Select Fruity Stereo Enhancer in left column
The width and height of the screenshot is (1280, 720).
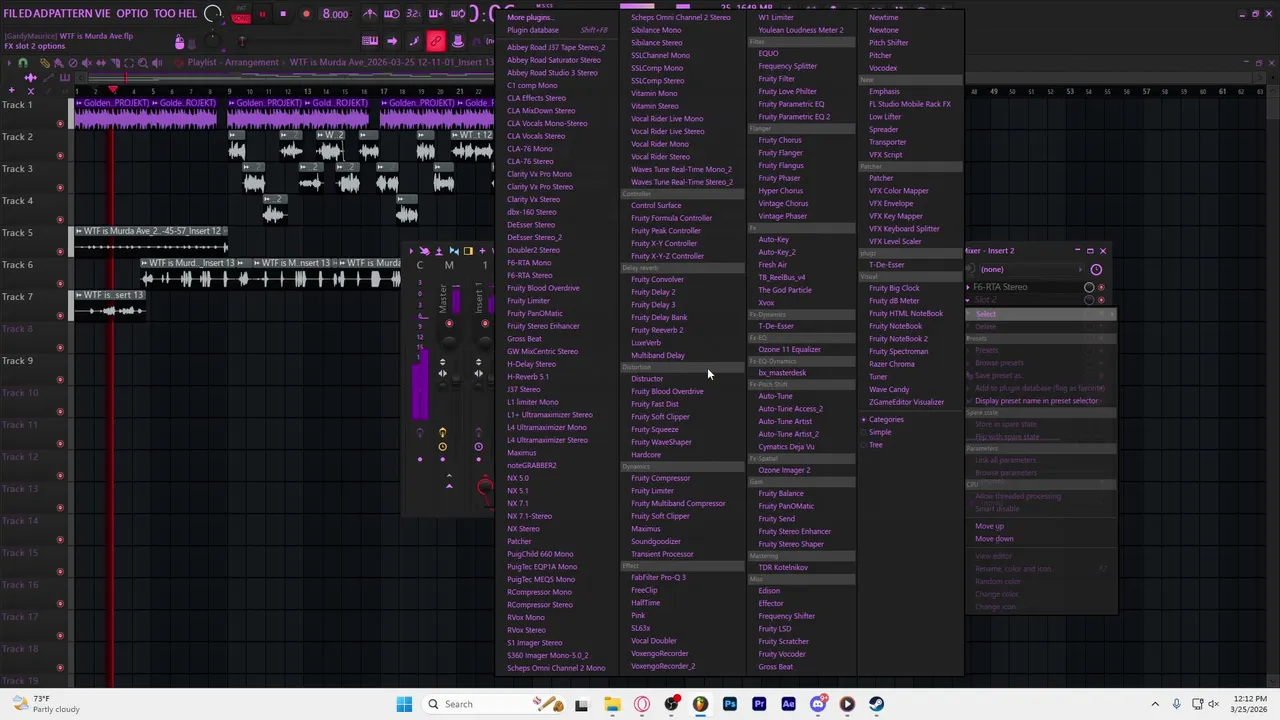pyautogui.click(x=543, y=326)
